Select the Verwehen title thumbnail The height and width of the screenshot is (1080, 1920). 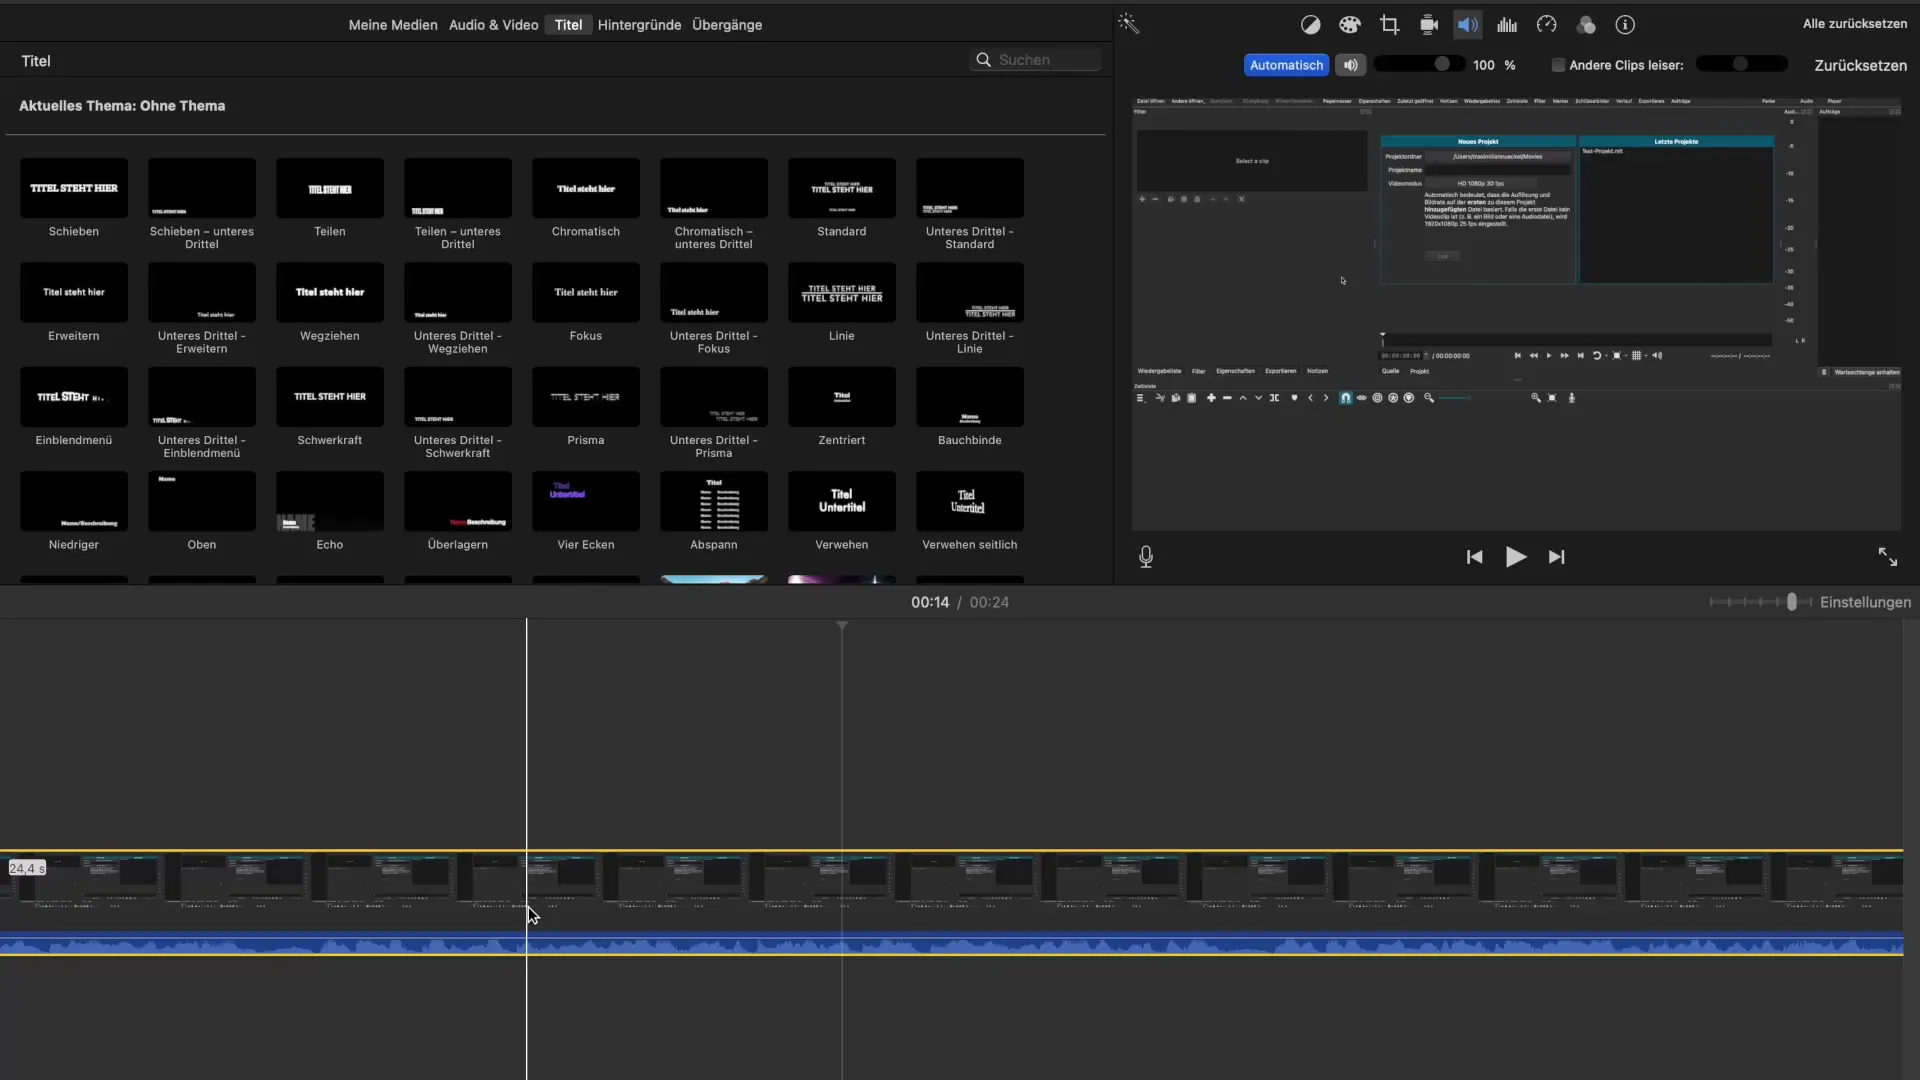(842, 501)
